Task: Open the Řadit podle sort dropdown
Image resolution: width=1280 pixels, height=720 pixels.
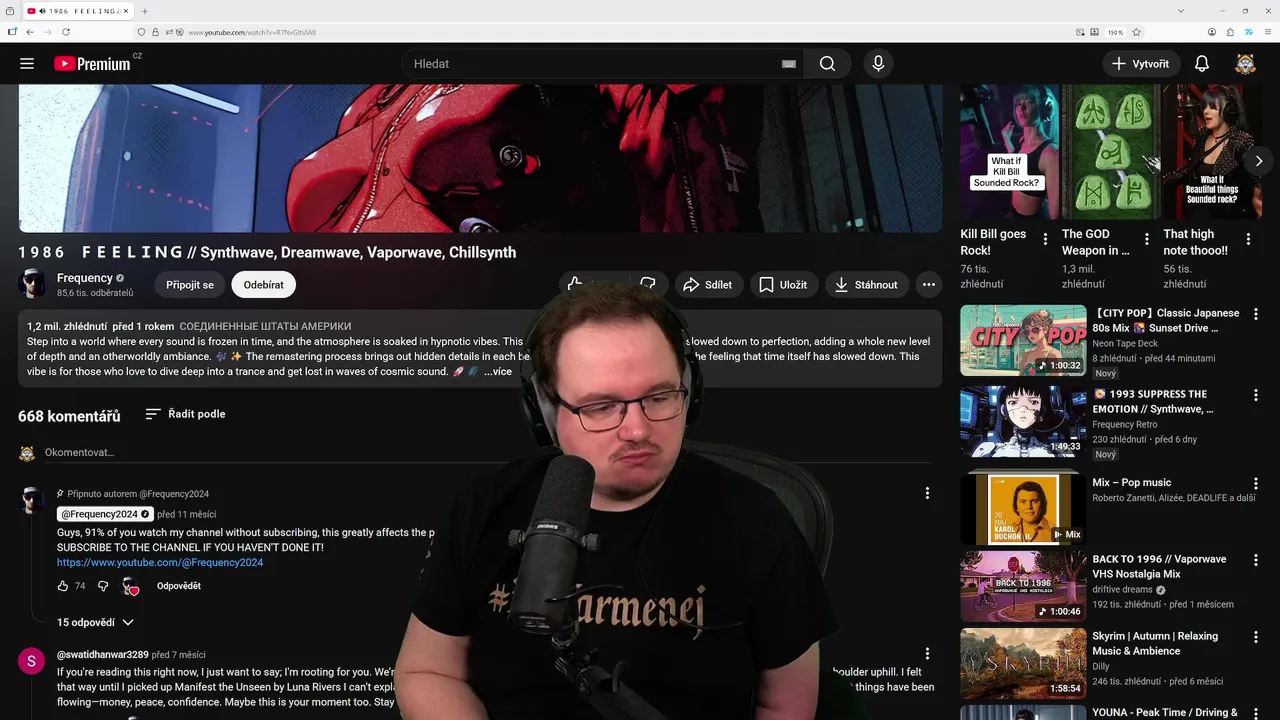Action: pyautogui.click(x=185, y=413)
